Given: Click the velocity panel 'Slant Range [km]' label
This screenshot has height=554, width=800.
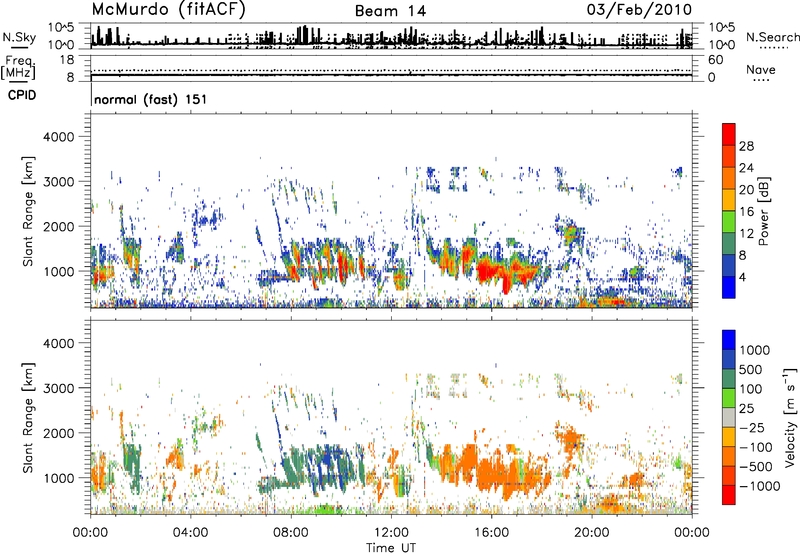Looking at the screenshot, I should (x=28, y=417).
